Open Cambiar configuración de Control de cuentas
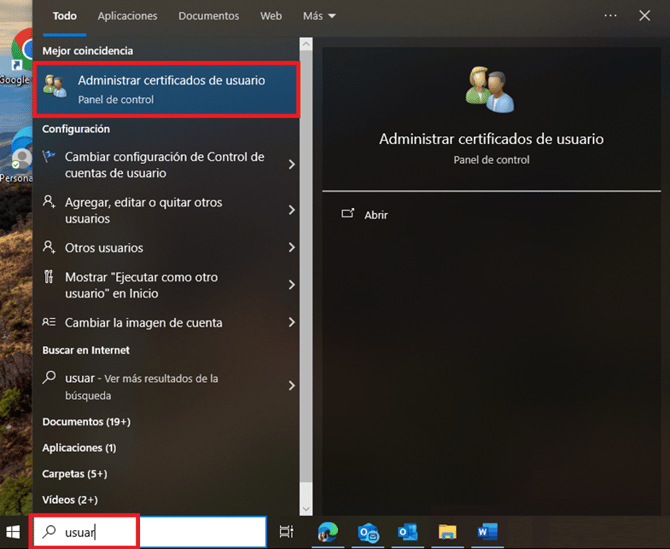The image size is (670, 549). pos(165,165)
